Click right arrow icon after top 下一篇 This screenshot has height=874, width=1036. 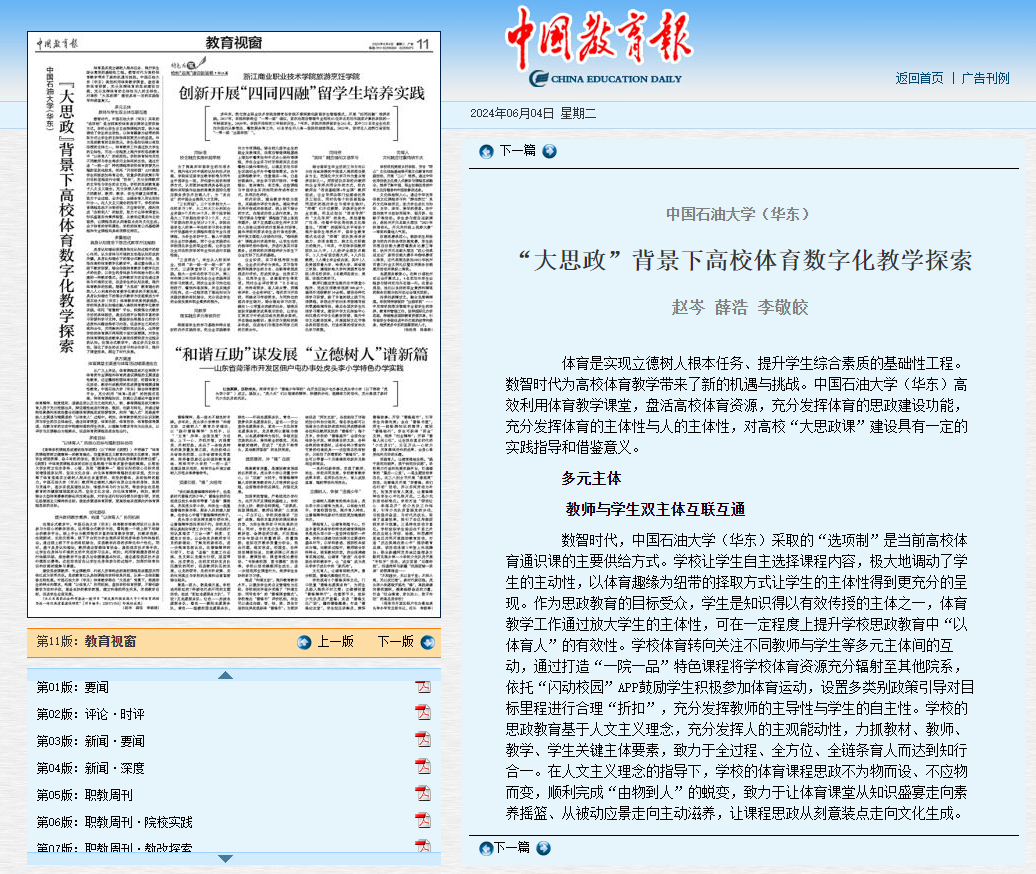pos(544,151)
